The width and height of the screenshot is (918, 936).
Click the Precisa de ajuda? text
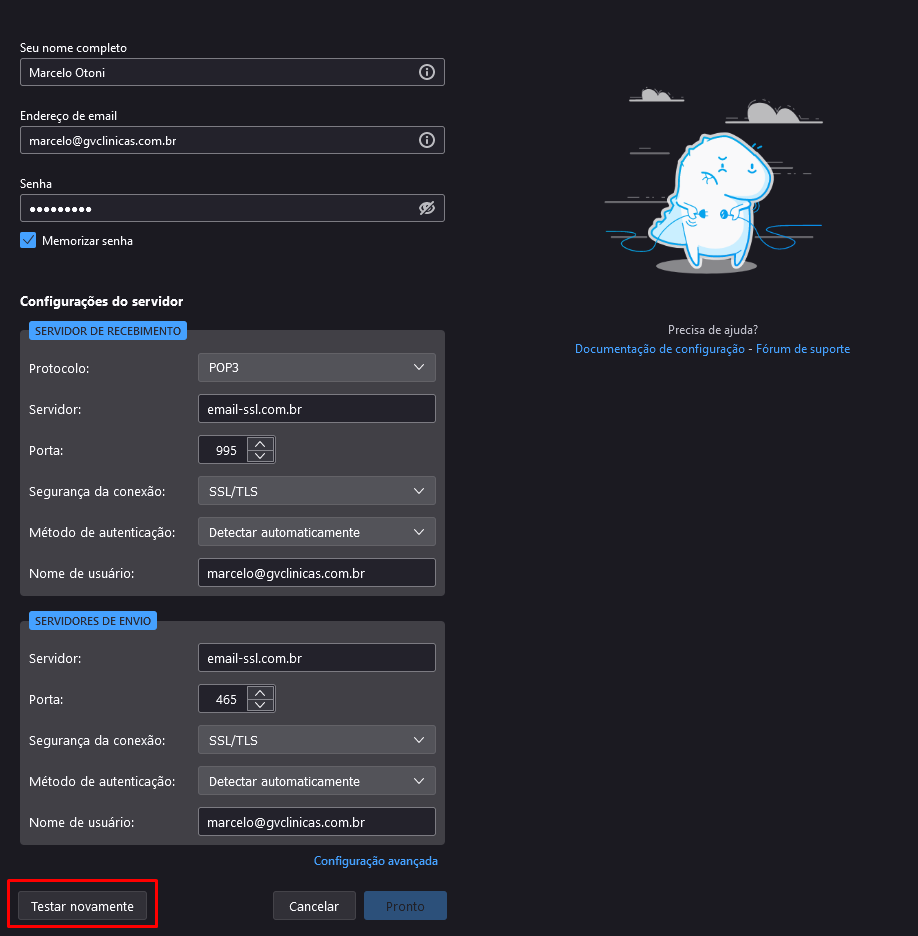coord(713,330)
